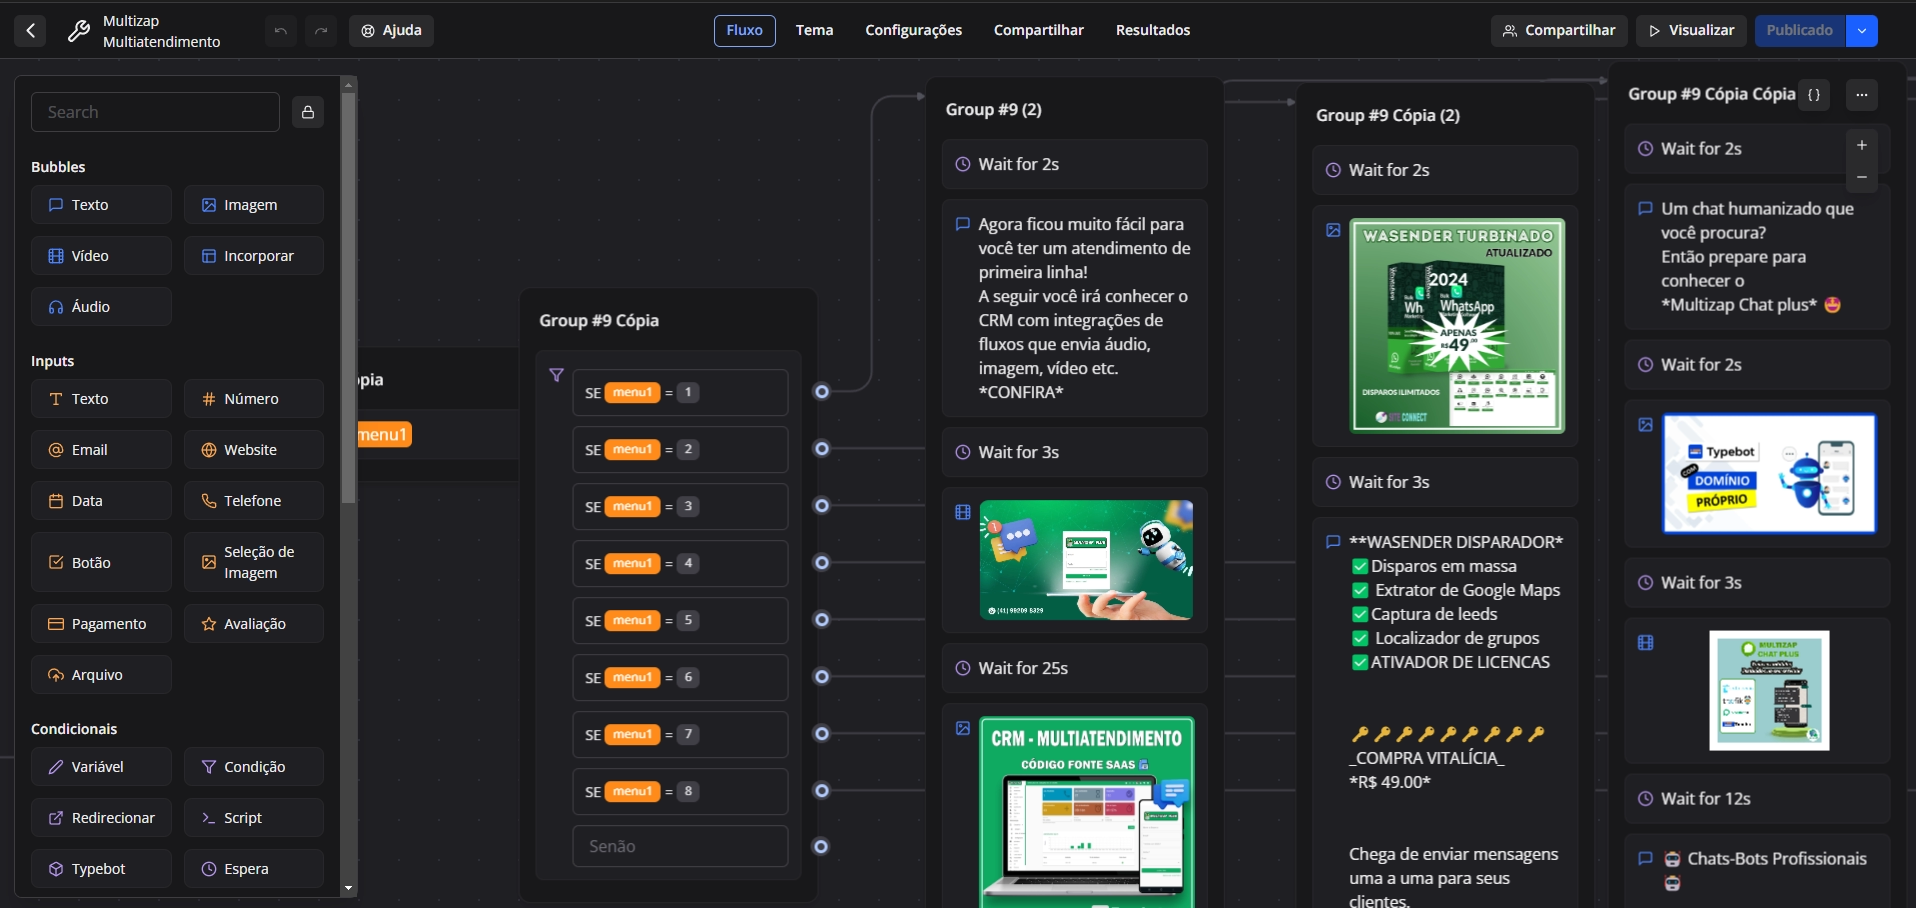The image size is (1917, 908).
Task: Select the Botão input block
Action: point(101,563)
